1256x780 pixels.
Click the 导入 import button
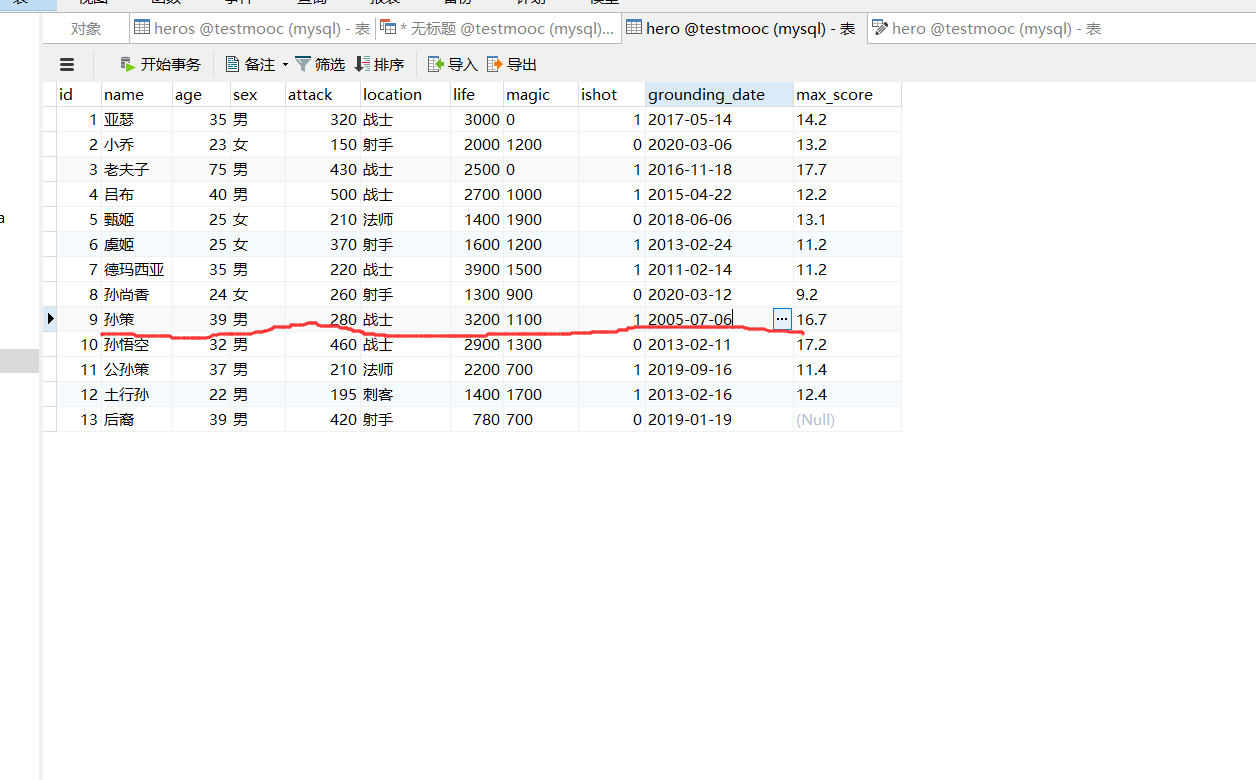[x=453, y=65]
